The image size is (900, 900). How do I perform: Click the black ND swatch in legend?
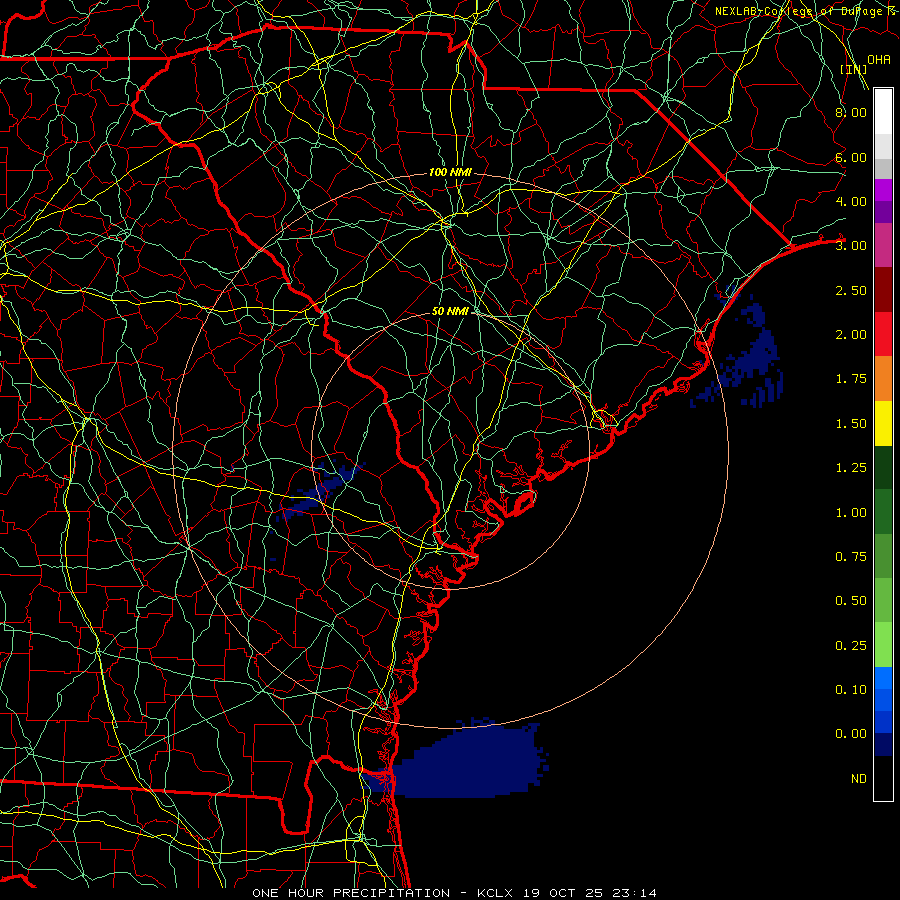(883, 778)
